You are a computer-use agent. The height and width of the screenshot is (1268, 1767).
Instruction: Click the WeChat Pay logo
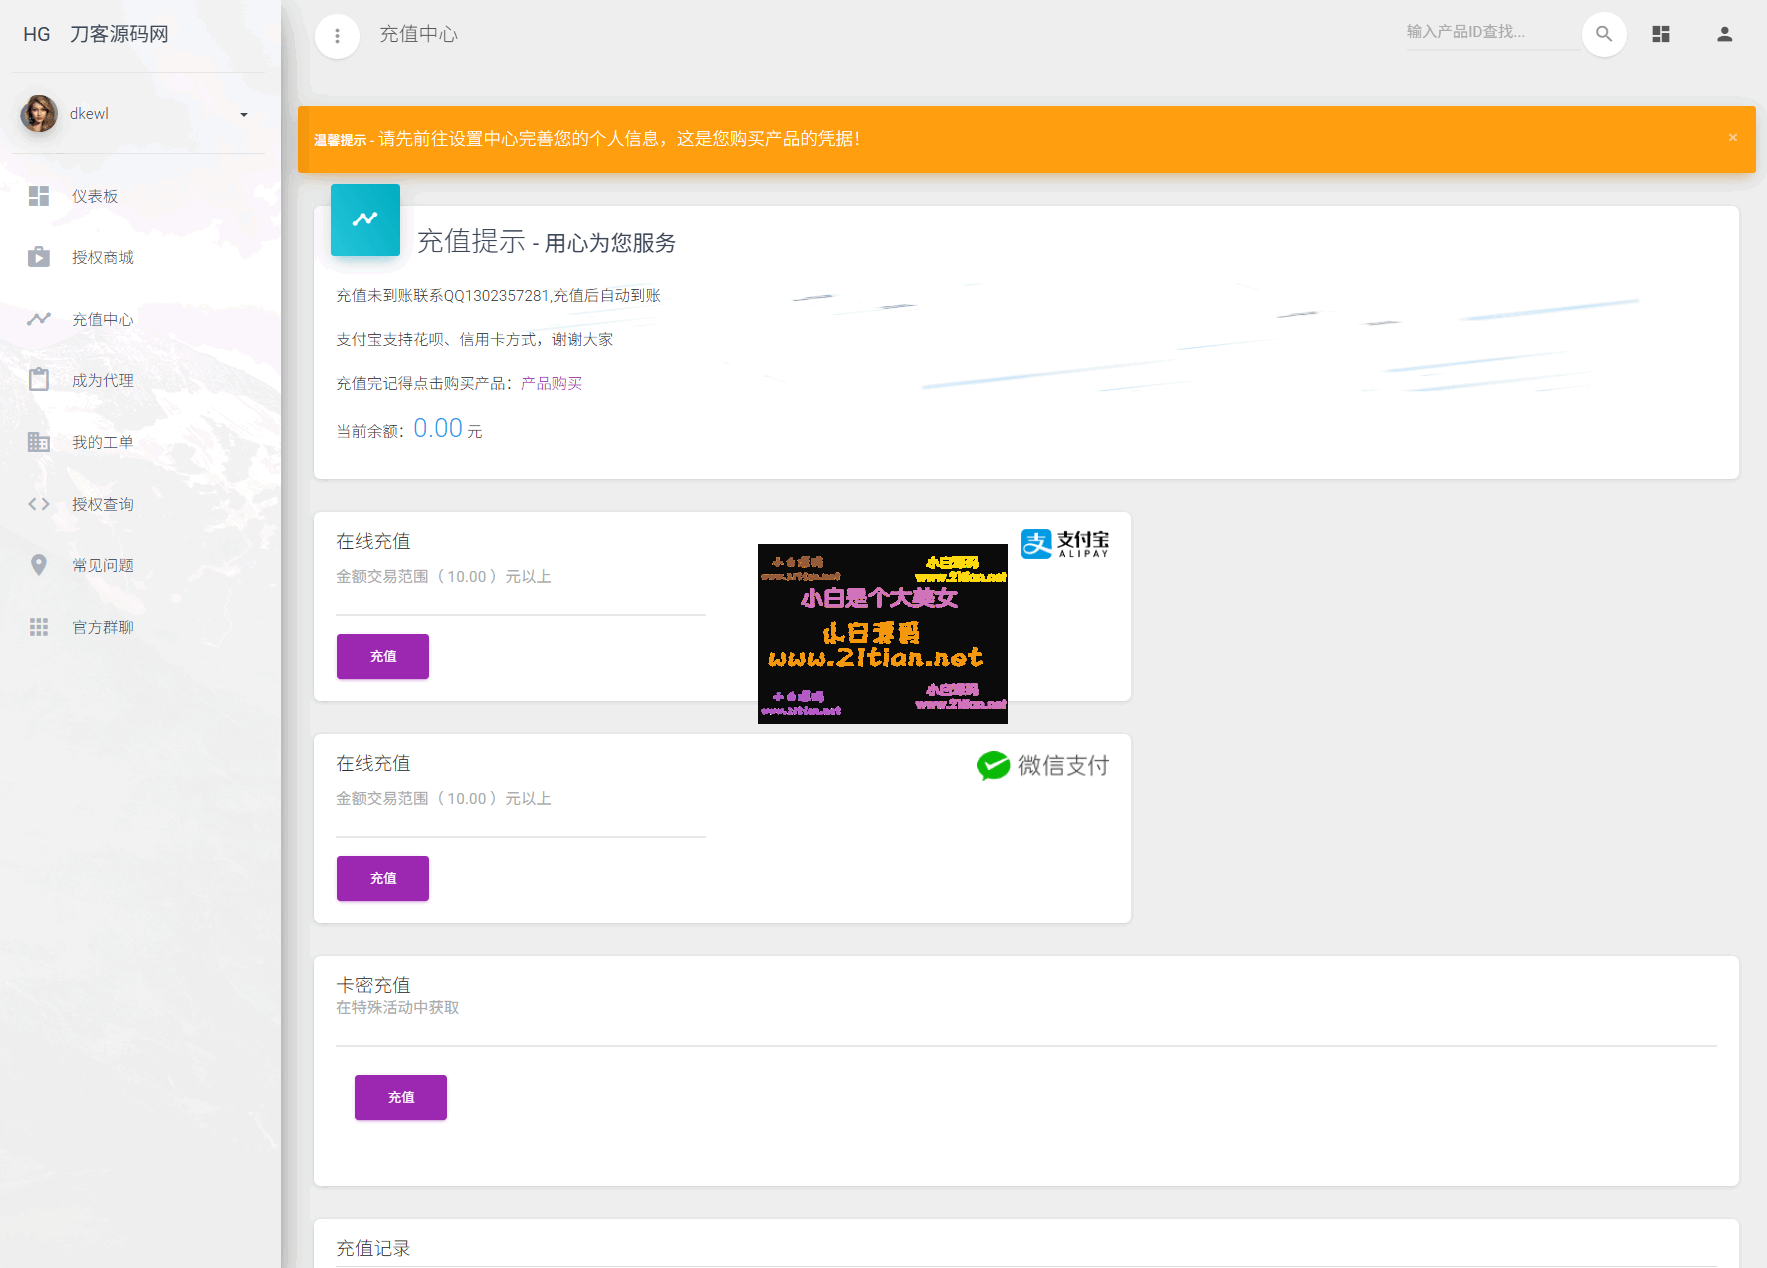tap(1043, 765)
